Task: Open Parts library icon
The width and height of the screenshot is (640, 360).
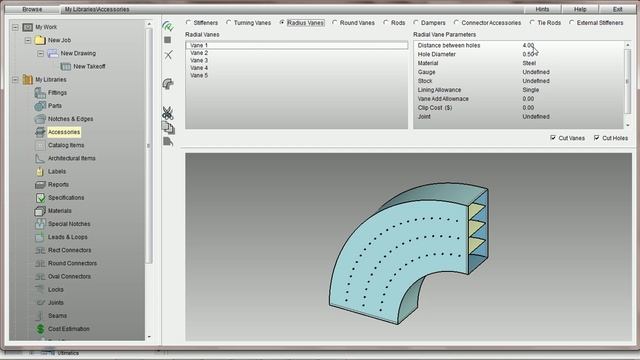Action: [x=40, y=106]
